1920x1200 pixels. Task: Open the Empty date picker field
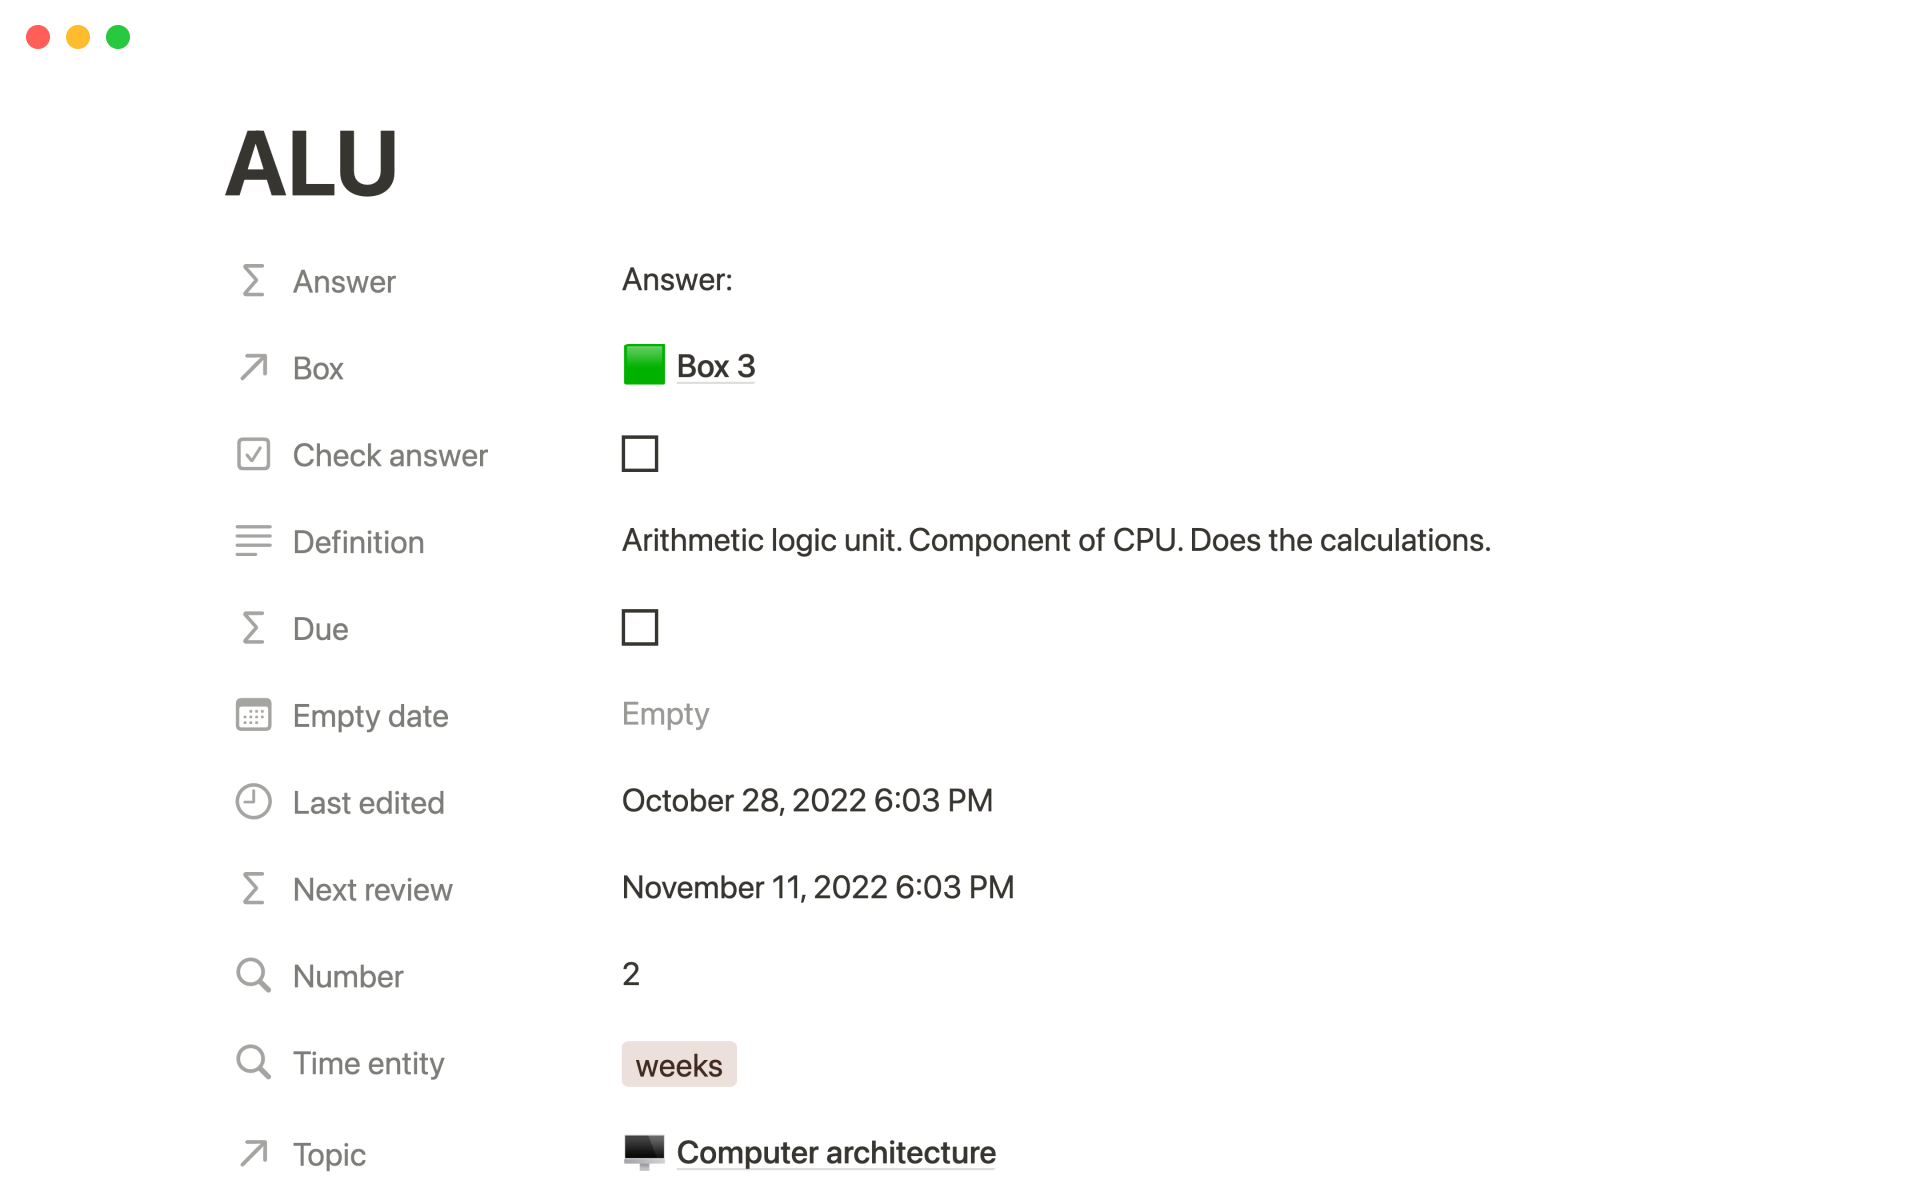pyautogui.click(x=665, y=714)
